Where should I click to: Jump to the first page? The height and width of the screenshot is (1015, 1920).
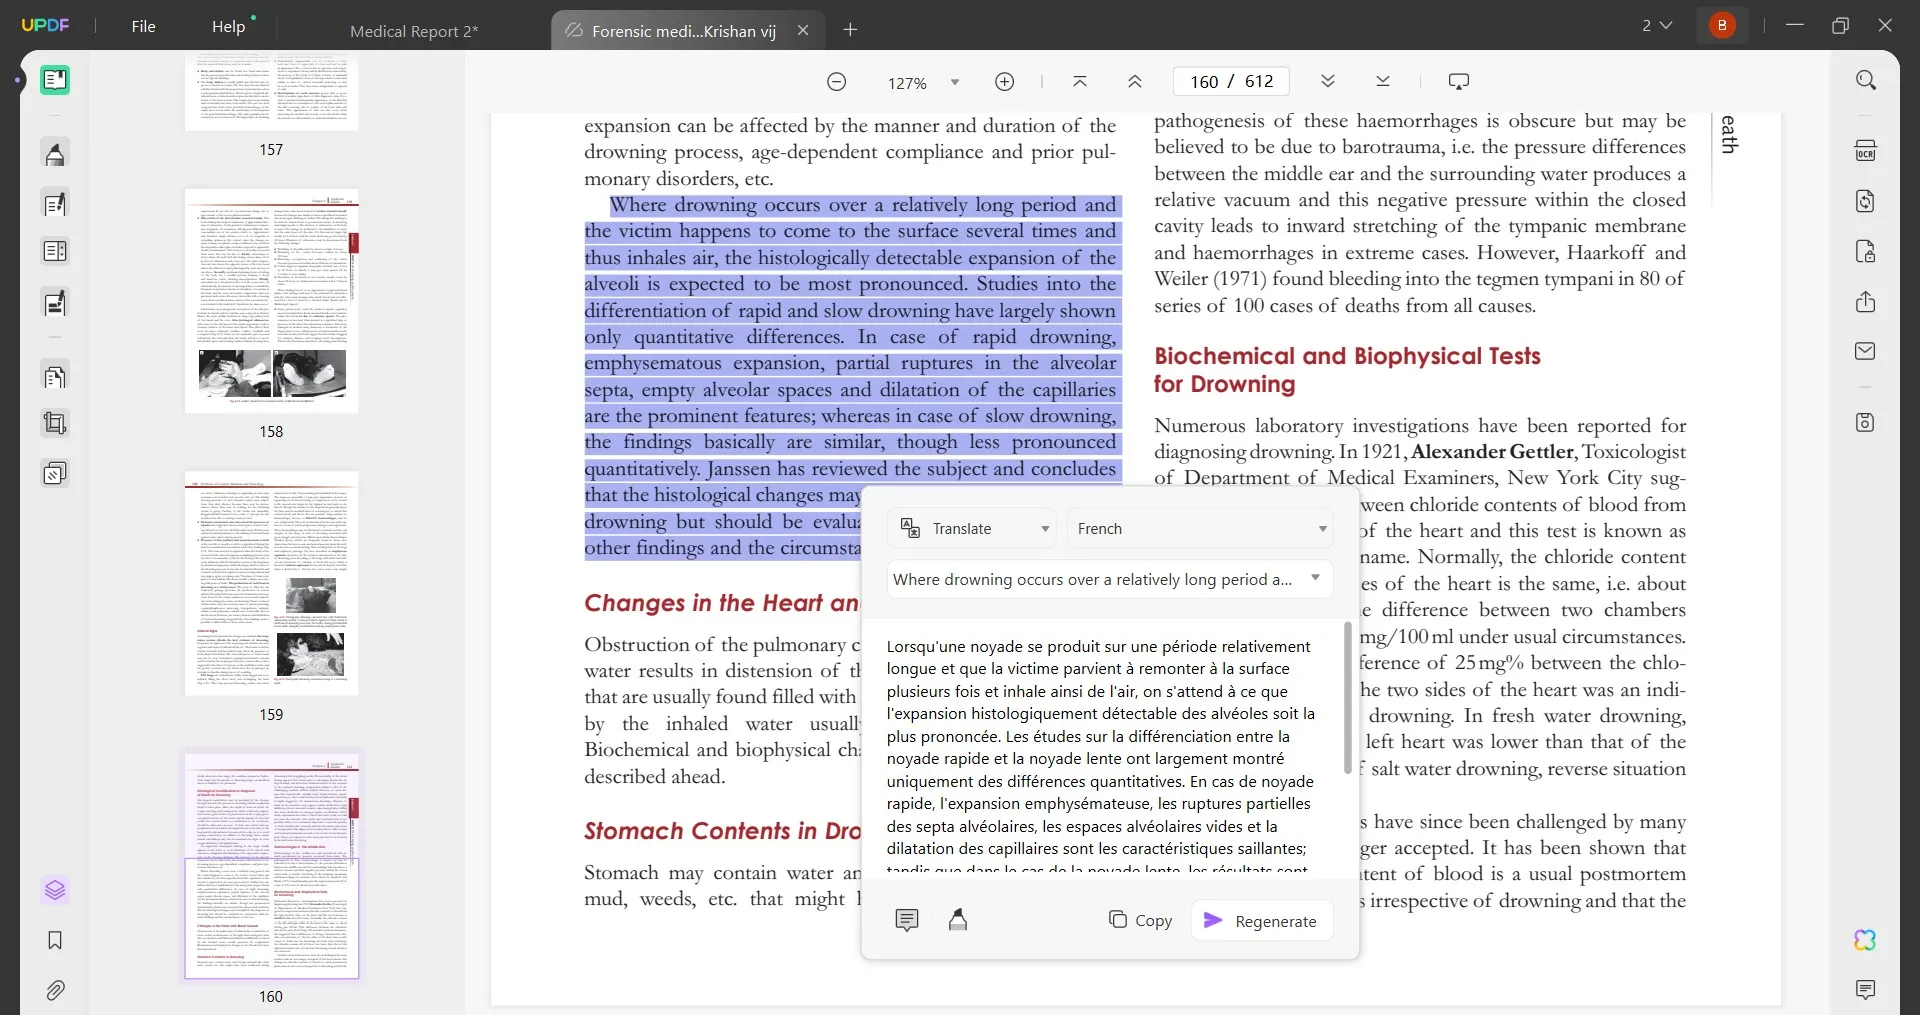[1080, 82]
